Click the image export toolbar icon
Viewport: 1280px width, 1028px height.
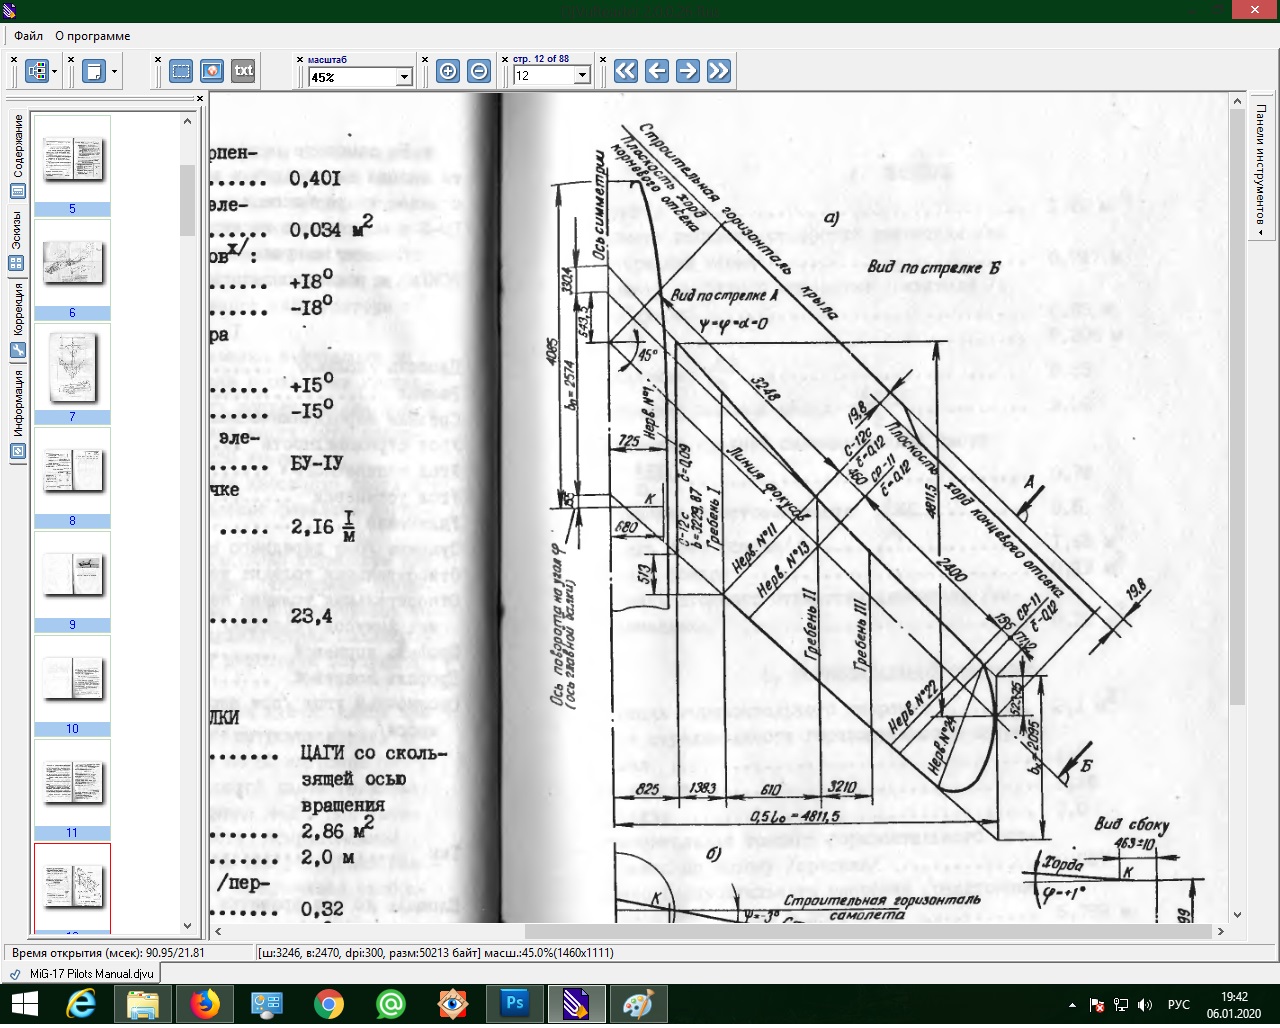coord(212,71)
